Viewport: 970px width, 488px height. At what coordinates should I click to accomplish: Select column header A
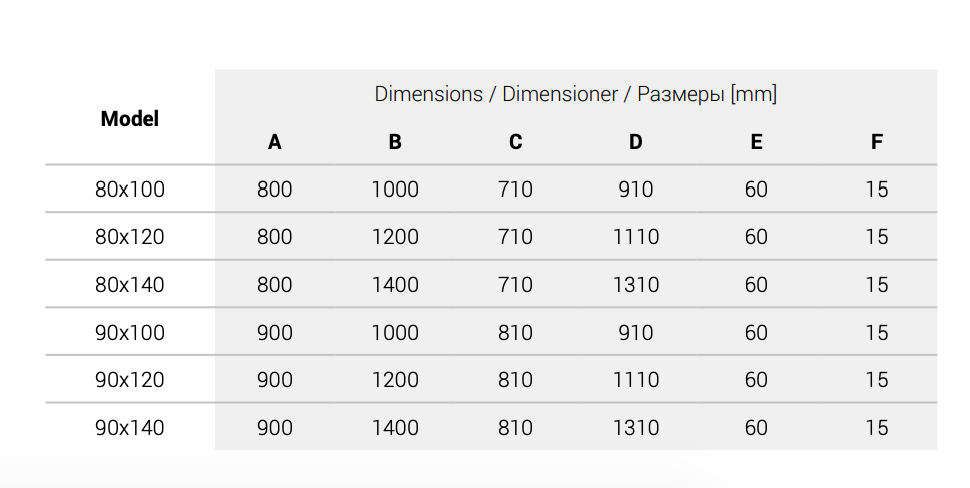(x=274, y=142)
